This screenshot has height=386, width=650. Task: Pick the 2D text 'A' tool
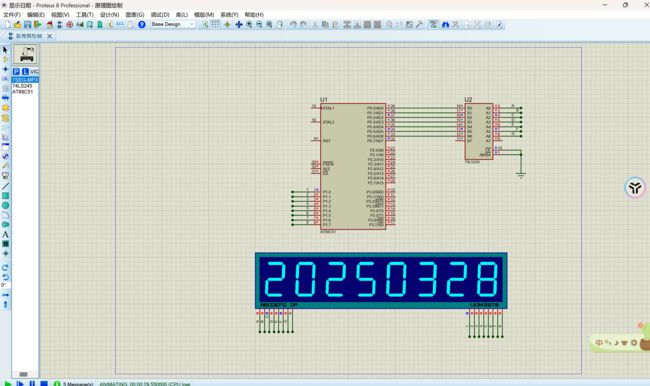coord(5,234)
